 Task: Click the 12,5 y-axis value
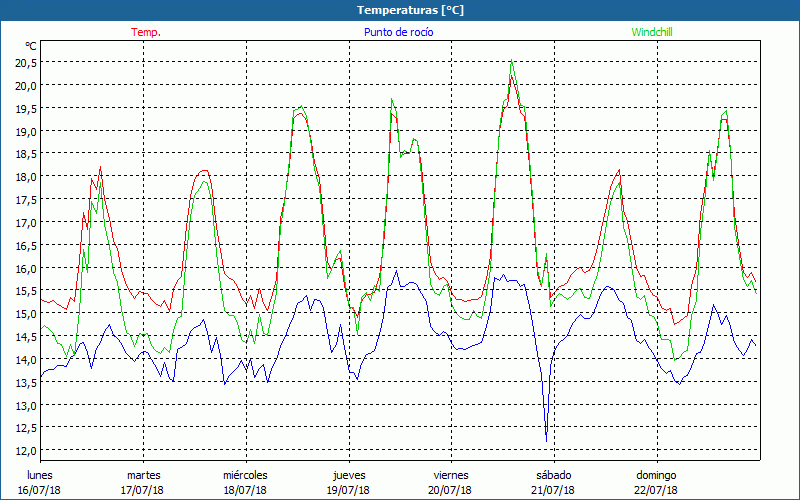tap(26, 428)
